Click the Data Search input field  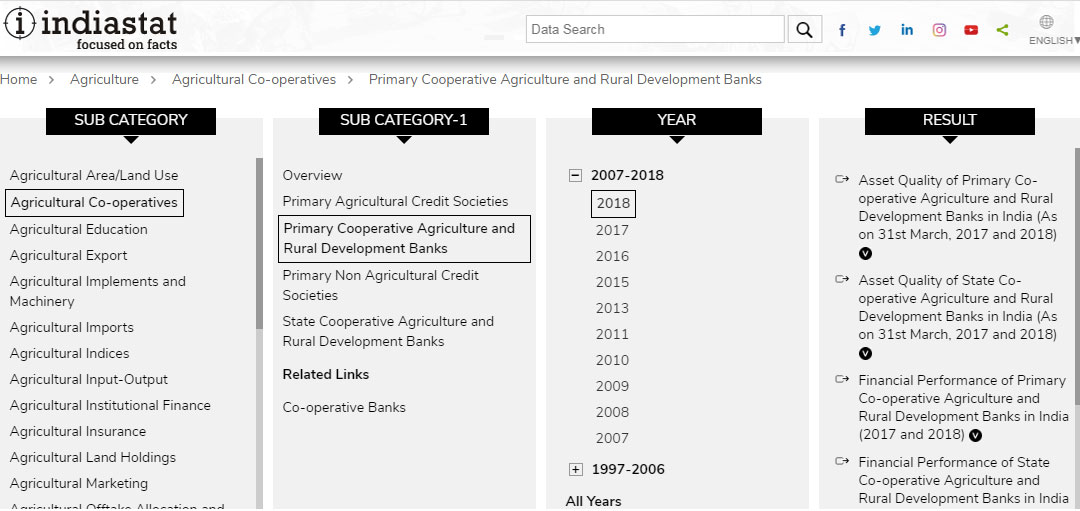click(655, 30)
